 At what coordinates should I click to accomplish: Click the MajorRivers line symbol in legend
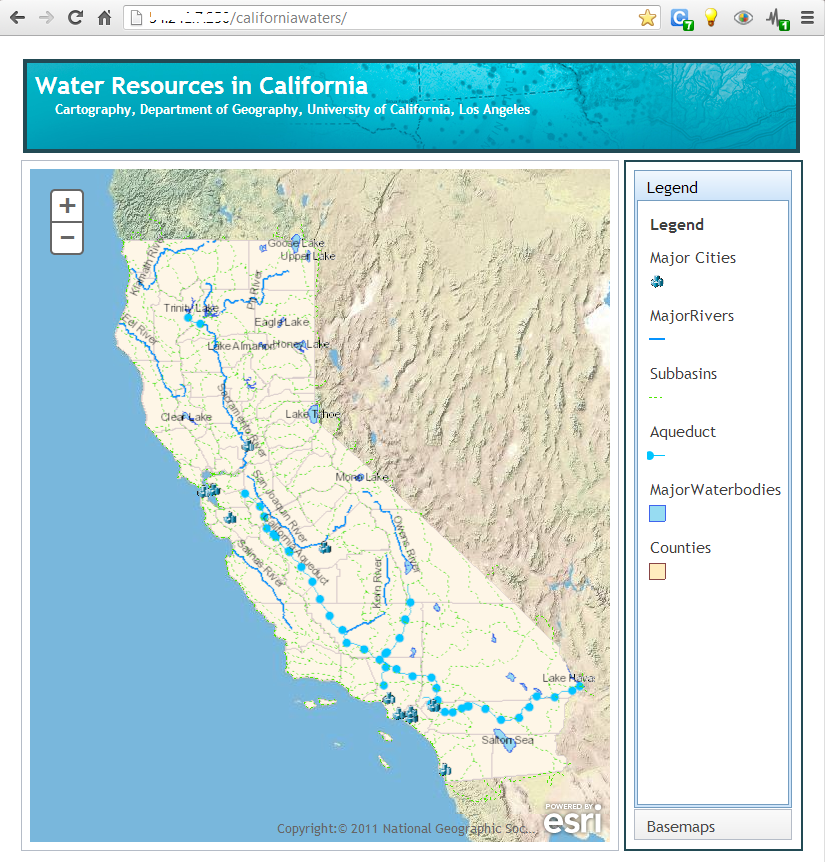tap(656, 339)
